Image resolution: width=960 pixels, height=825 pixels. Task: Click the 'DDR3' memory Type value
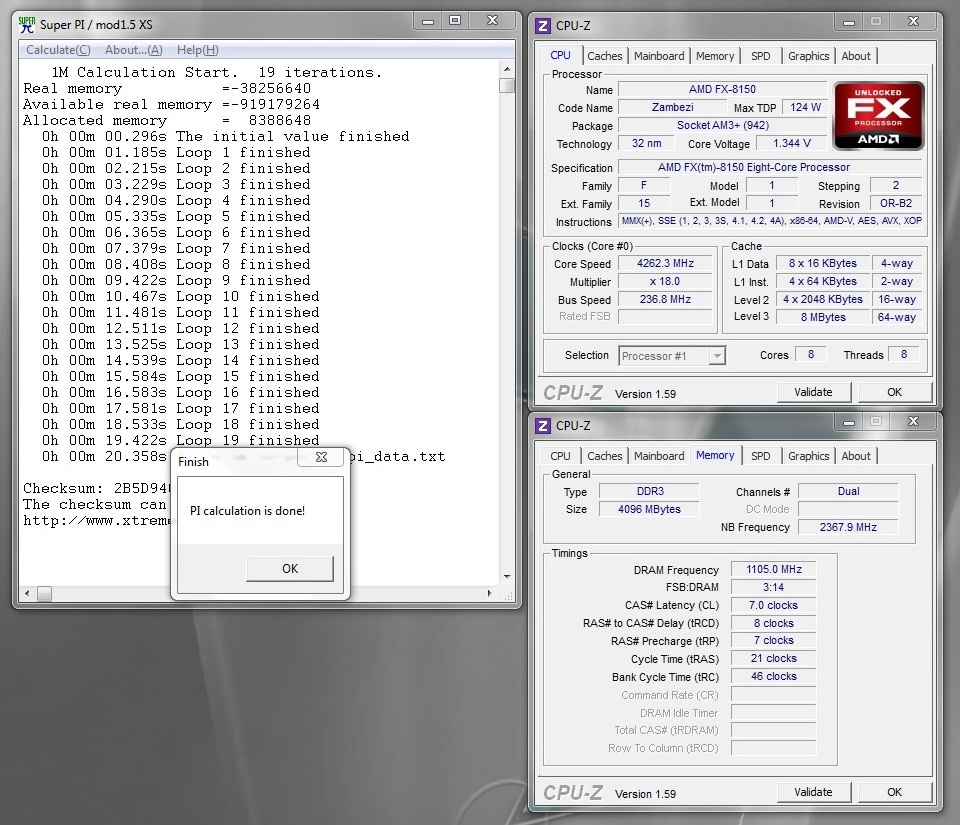pyautogui.click(x=649, y=491)
